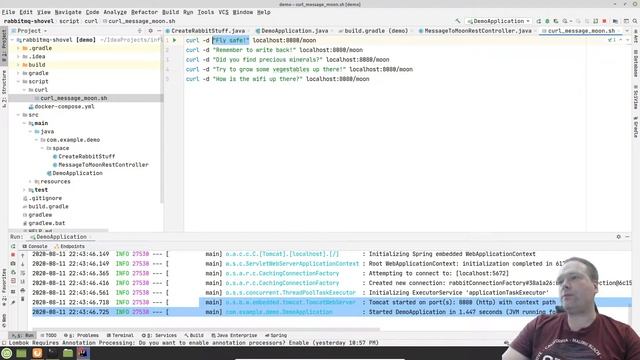Toggle Pin Tab in Run panel
This screenshot has width=640, height=360.
(13, 302)
